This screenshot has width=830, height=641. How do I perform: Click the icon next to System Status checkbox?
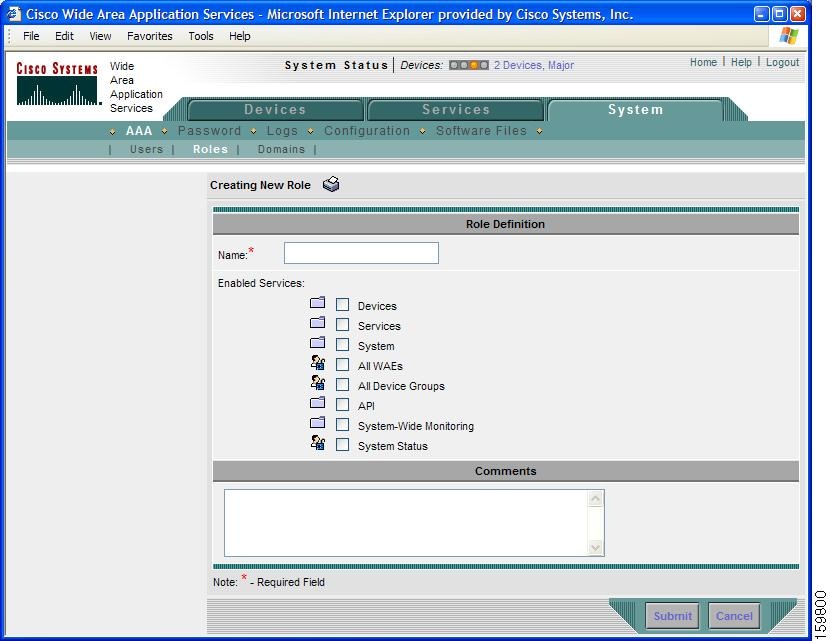coord(318,443)
